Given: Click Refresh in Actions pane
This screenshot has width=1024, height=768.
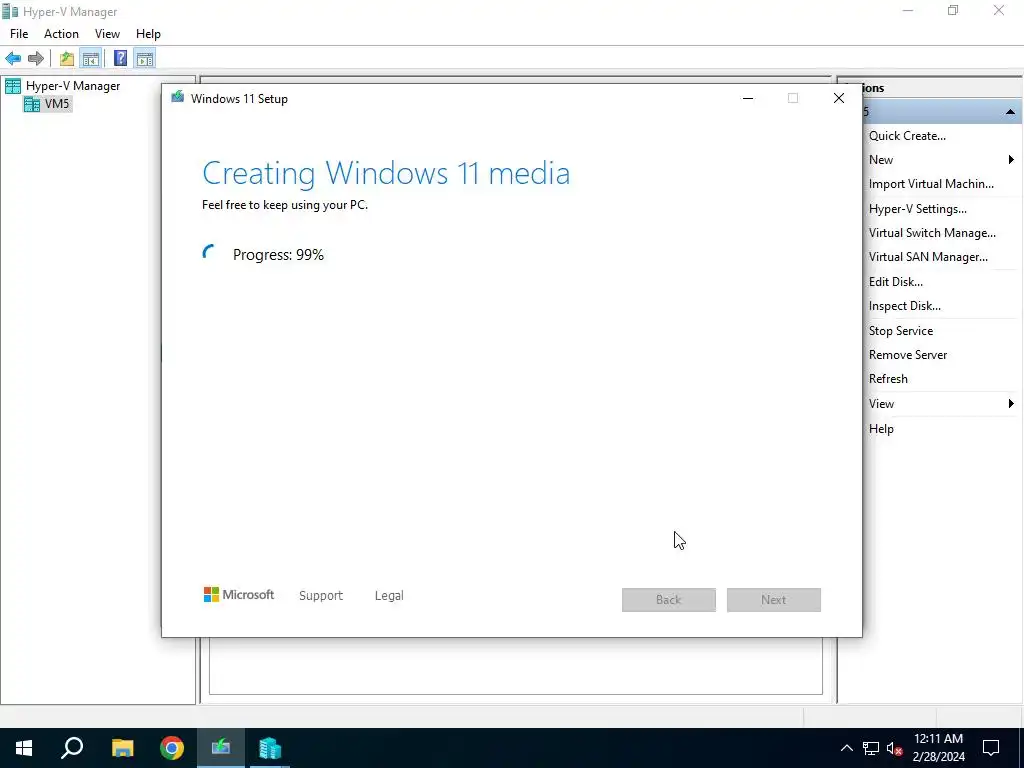Looking at the screenshot, I should click(888, 379).
